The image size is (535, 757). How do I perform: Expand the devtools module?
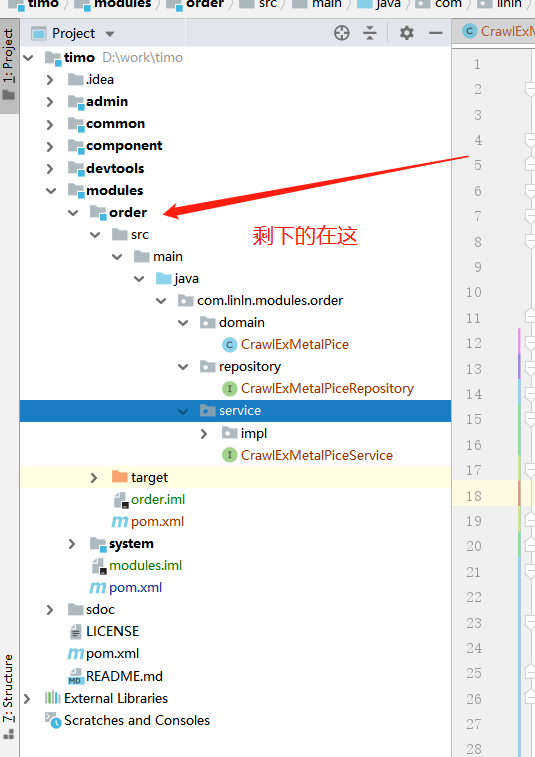pyautogui.click(x=50, y=168)
